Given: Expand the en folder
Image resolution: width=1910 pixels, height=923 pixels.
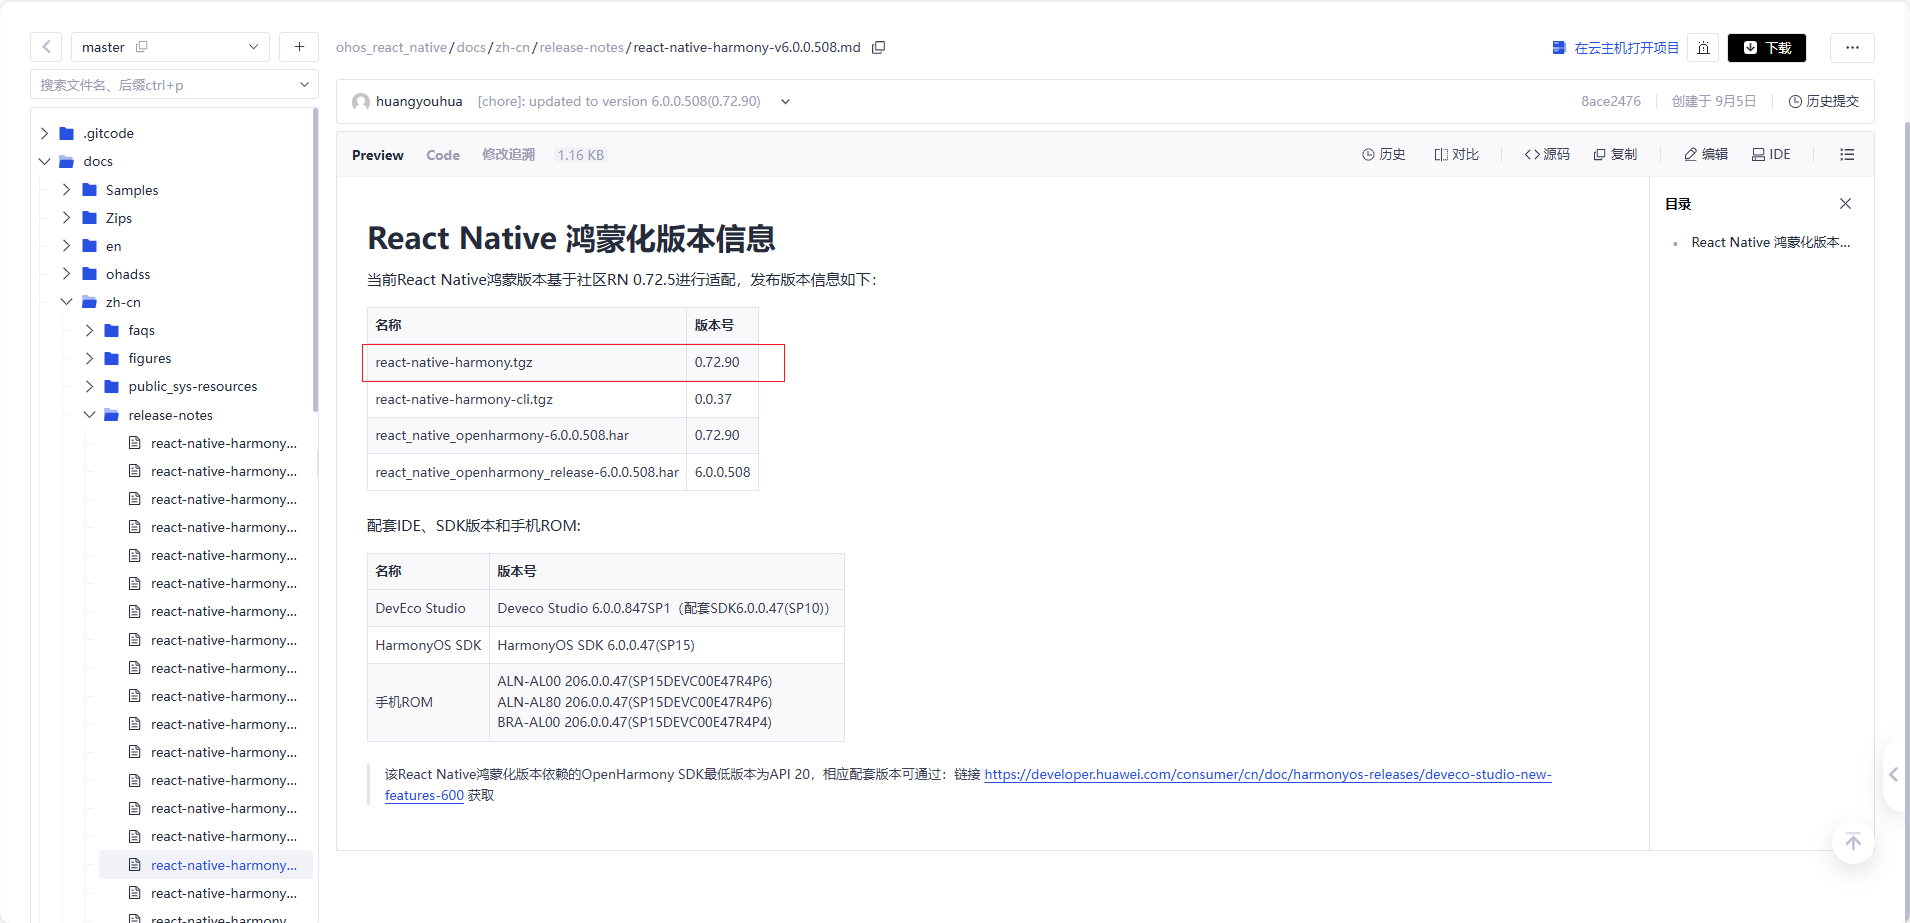Looking at the screenshot, I should click(66, 246).
